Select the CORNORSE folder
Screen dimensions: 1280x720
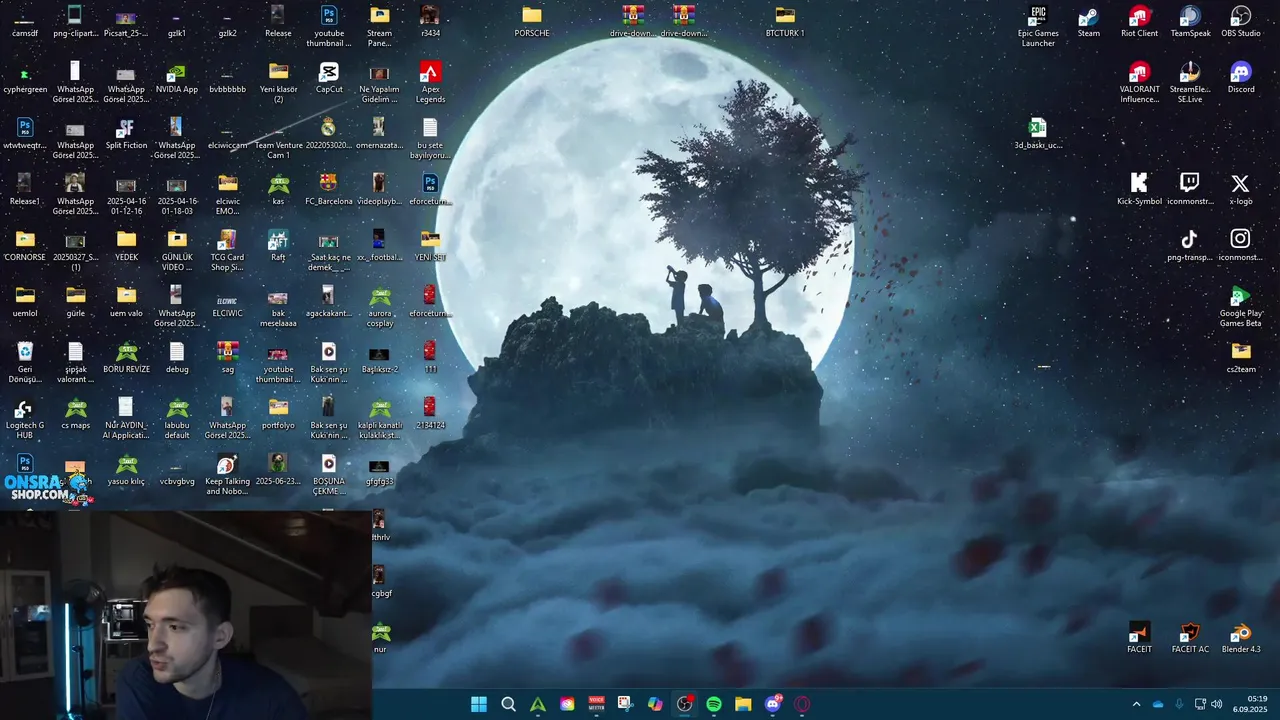[25, 246]
